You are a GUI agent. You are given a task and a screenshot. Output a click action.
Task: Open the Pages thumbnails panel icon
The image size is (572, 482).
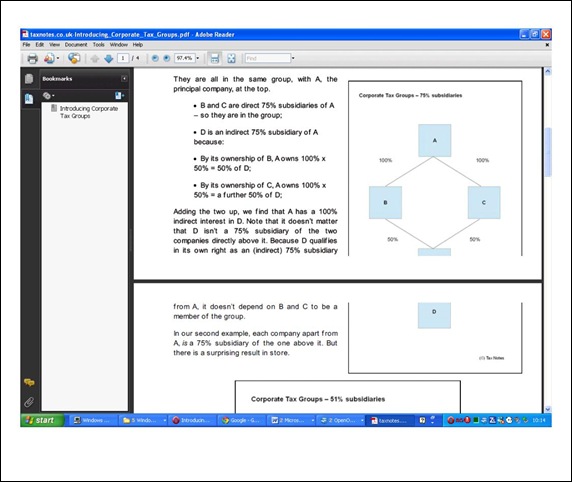[x=29, y=79]
